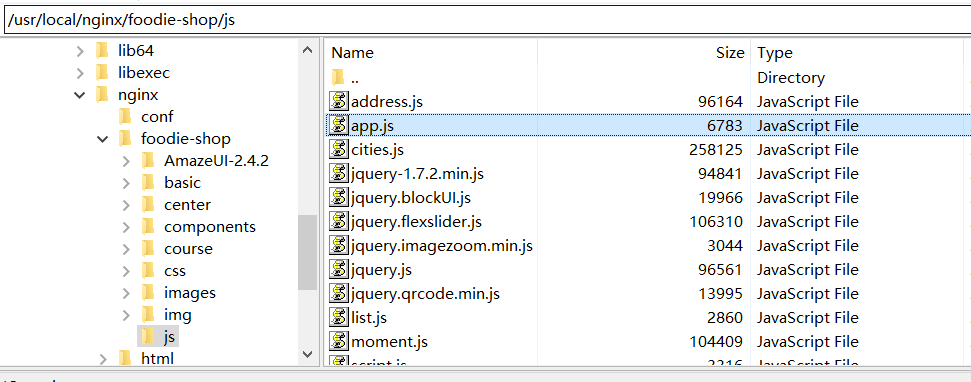This screenshot has height=382, width=971.
Task: Click the css folder icon in tree
Action: 149,271
